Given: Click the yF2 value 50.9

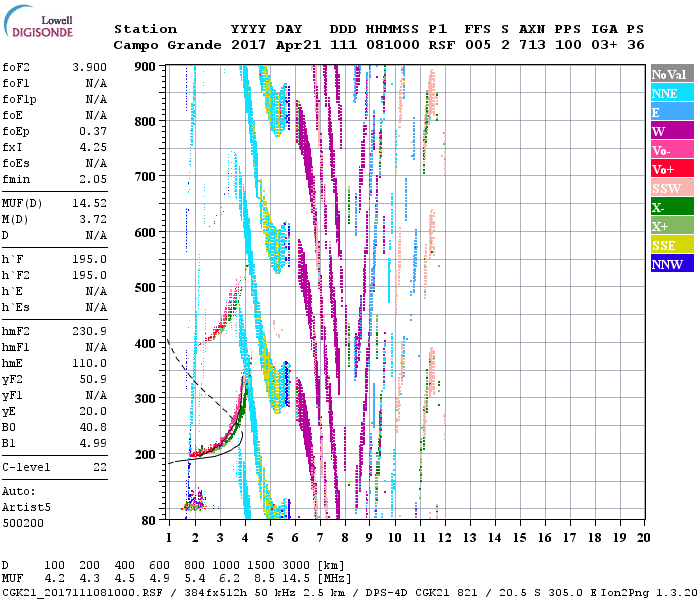Looking at the screenshot, I should (93, 379).
